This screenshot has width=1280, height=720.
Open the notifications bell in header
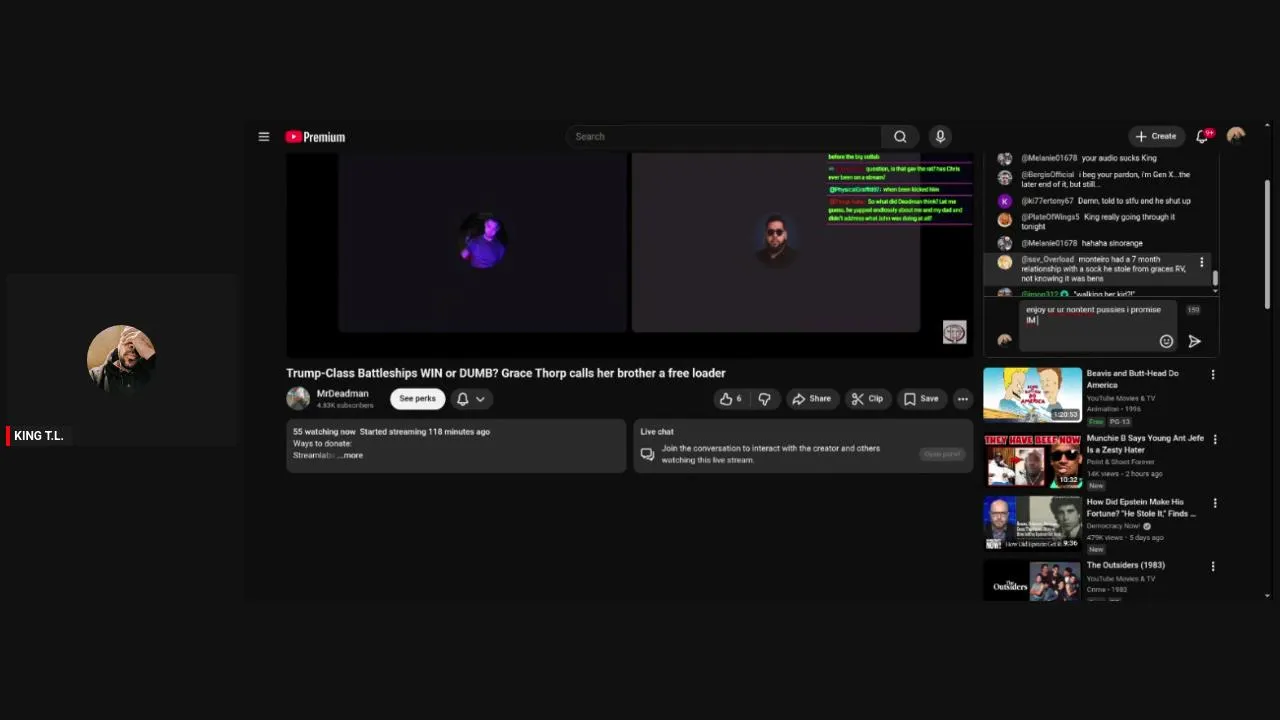tap(1203, 136)
